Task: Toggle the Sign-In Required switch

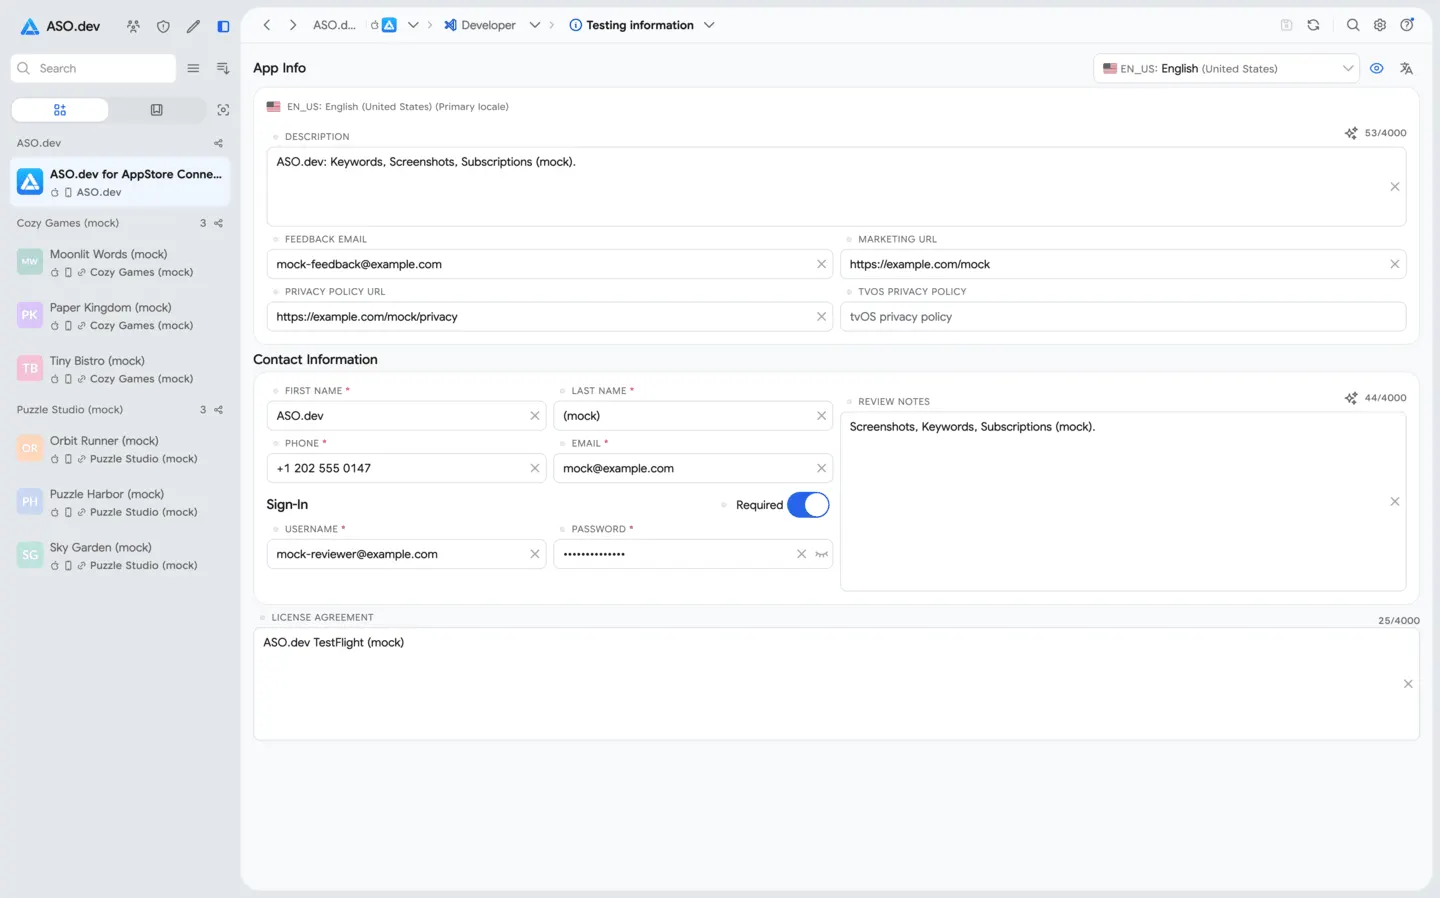Action: [808, 505]
